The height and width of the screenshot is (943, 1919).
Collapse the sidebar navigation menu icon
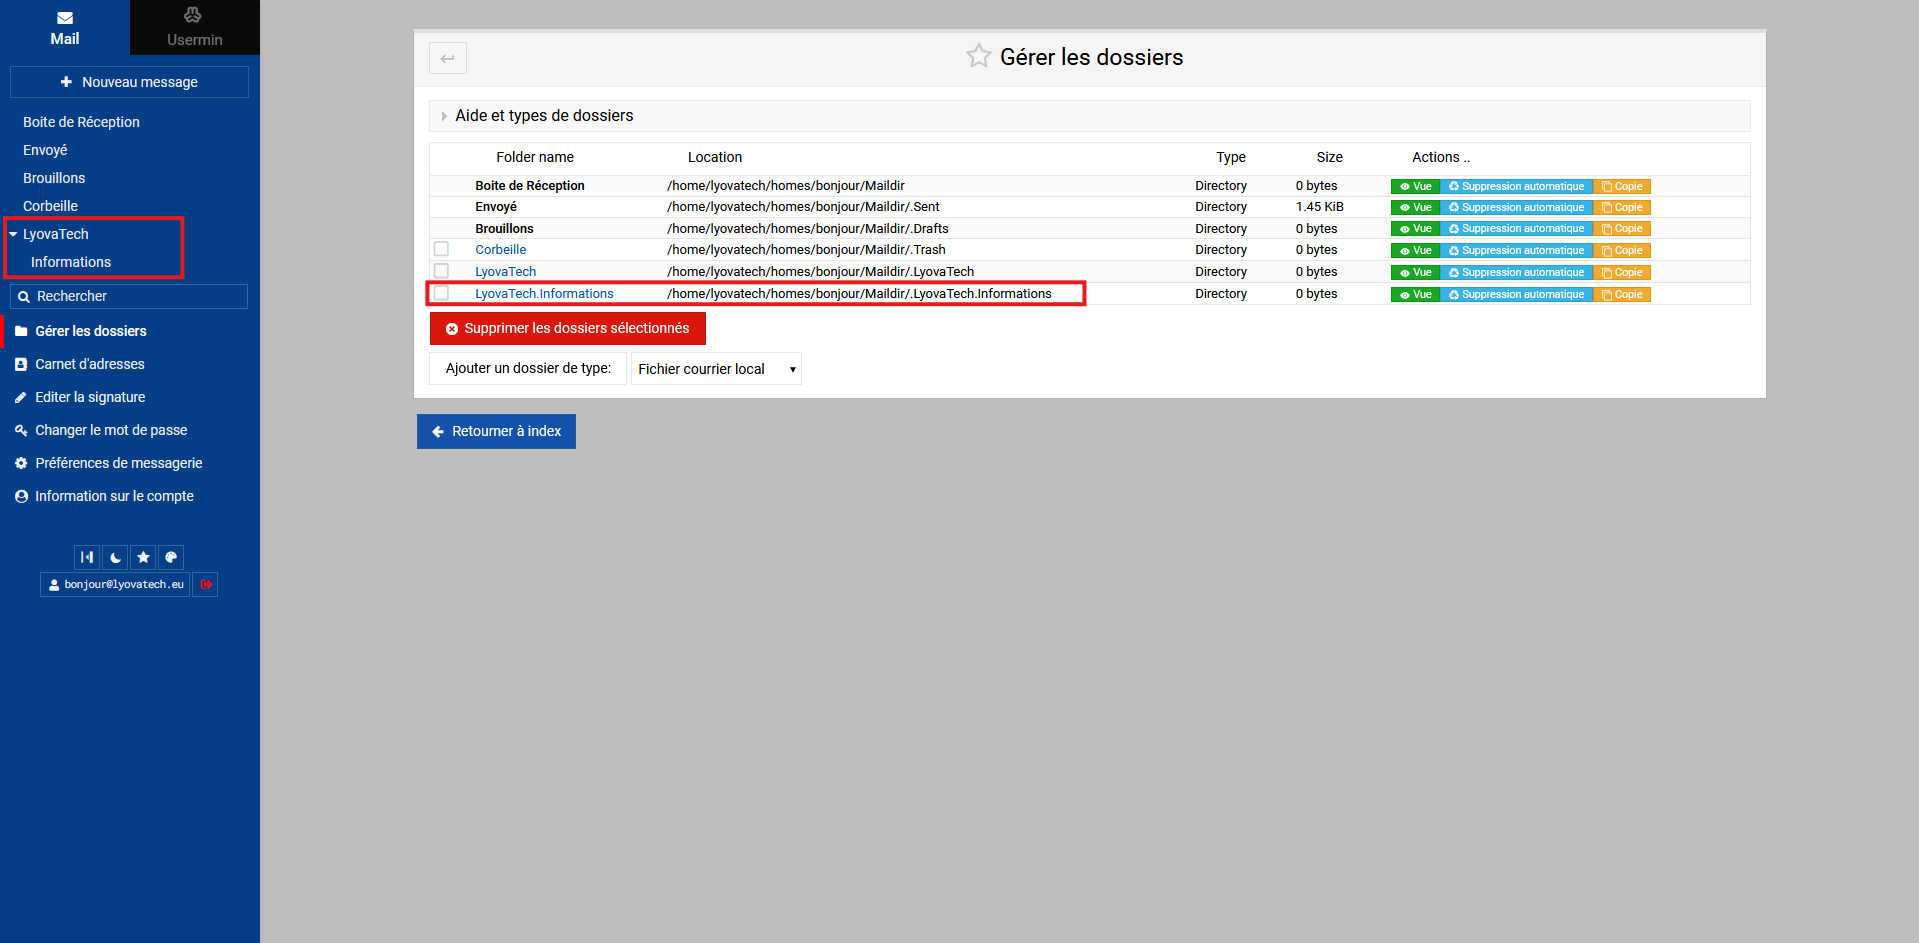[x=87, y=557]
